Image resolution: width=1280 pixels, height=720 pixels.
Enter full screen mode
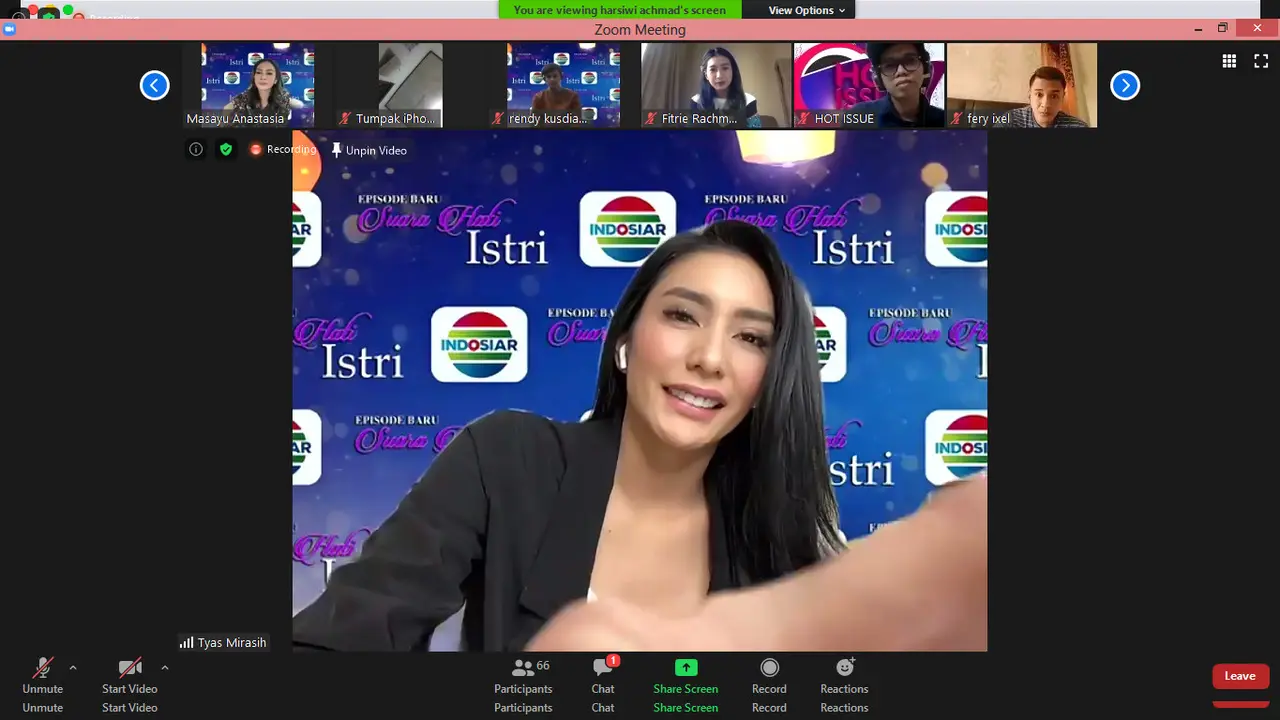[1261, 61]
